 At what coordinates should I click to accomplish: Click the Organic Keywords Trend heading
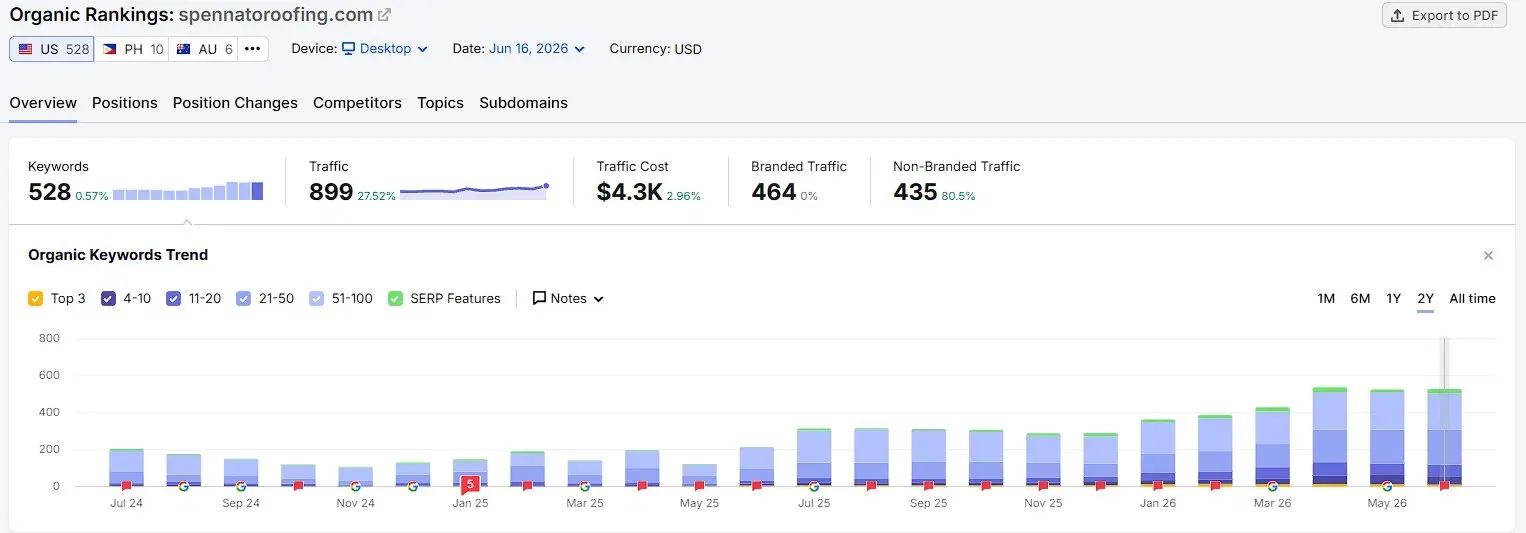click(118, 255)
